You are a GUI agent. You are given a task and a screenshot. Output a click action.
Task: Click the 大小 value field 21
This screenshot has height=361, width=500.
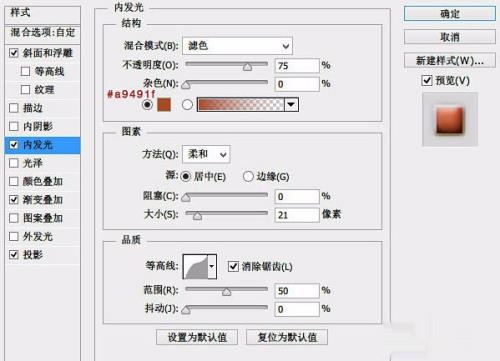pyautogui.click(x=297, y=215)
